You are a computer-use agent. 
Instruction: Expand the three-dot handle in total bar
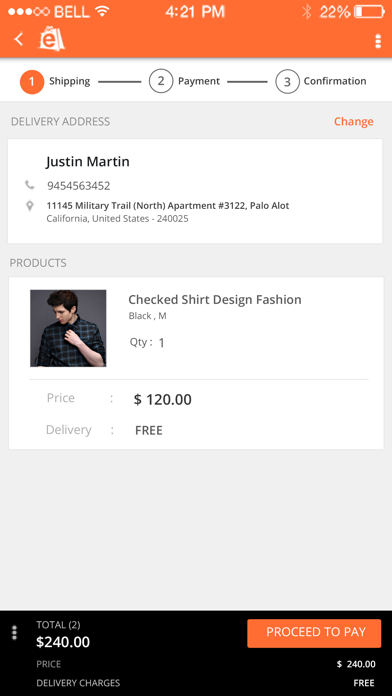(x=14, y=633)
